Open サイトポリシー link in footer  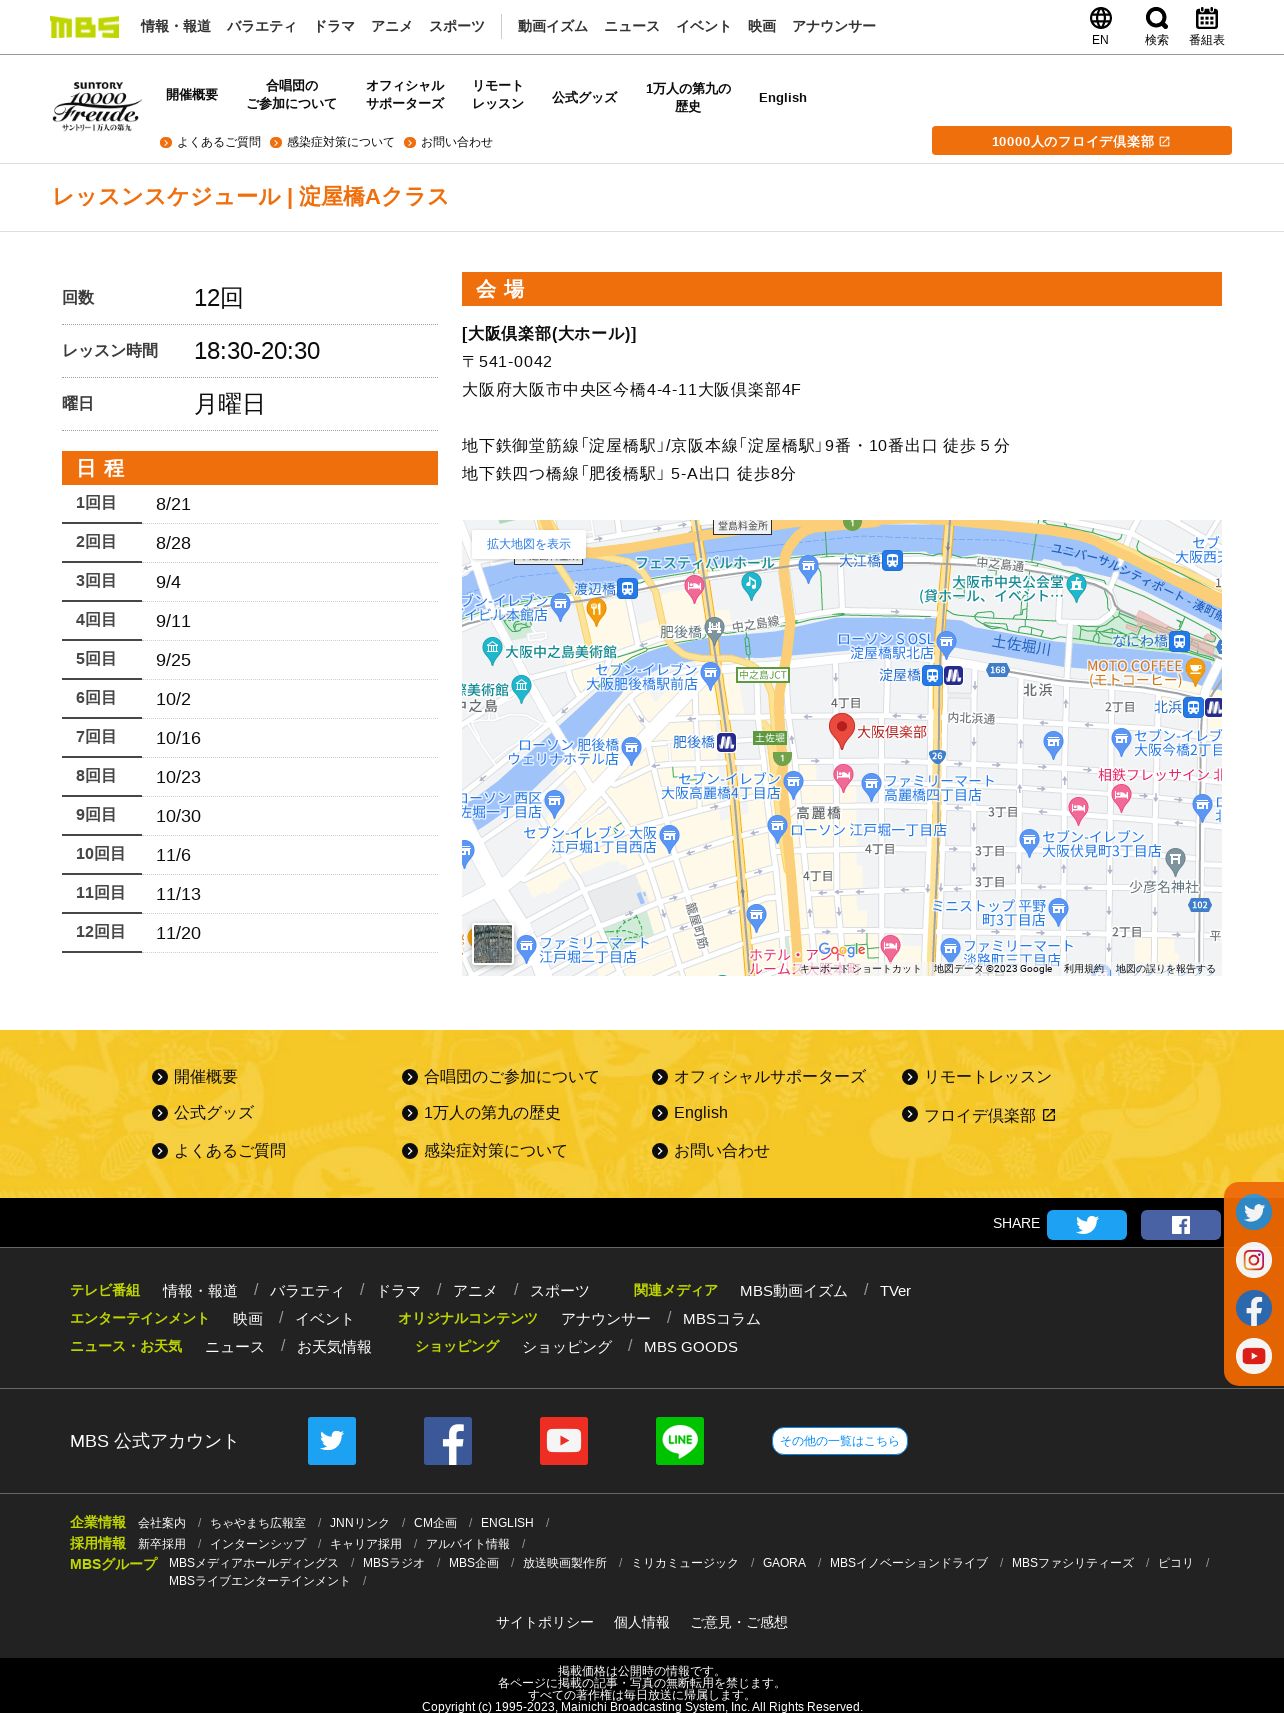click(x=545, y=1622)
